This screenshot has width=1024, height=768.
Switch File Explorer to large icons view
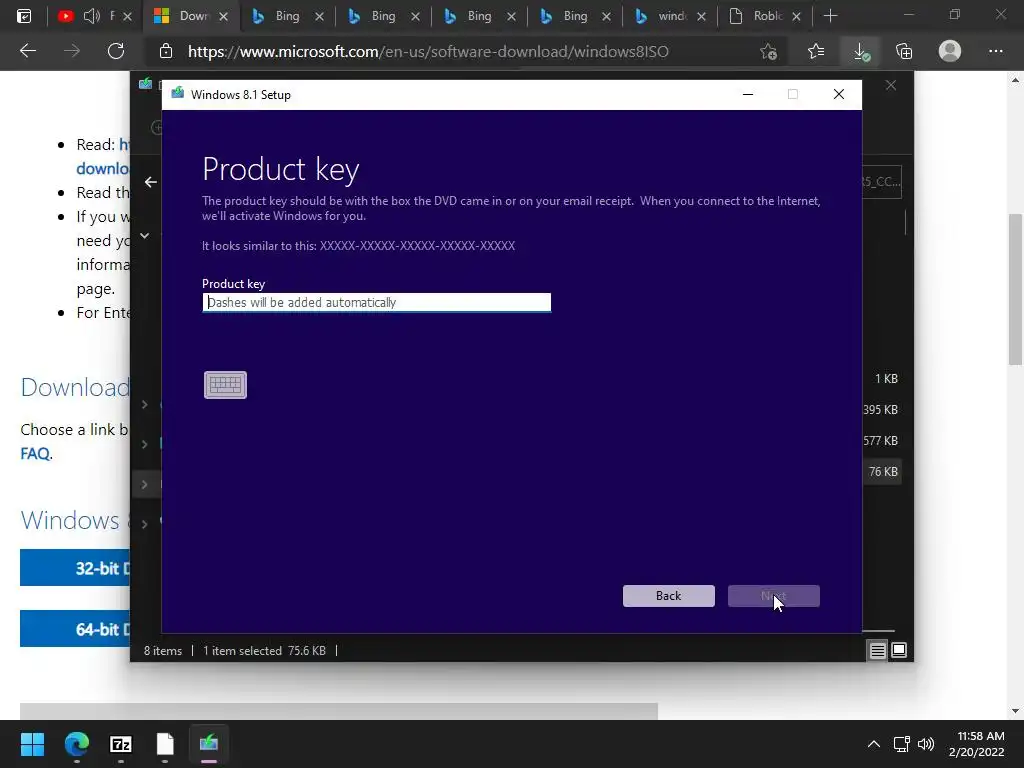point(899,650)
